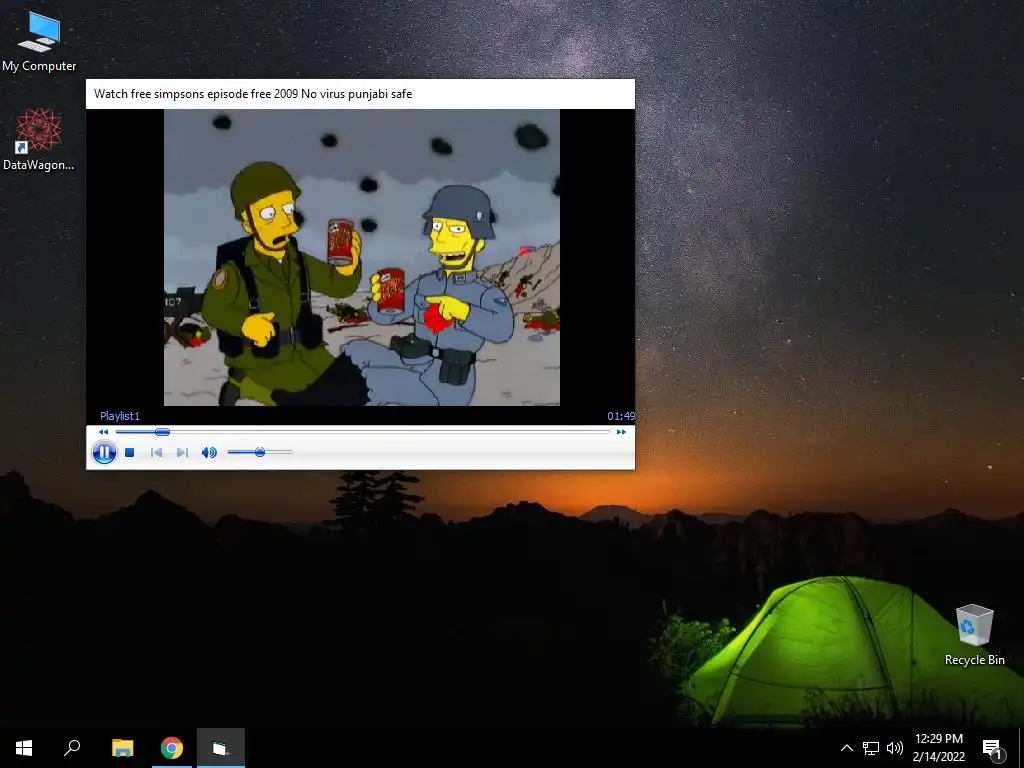Click the seek bar position handle
This screenshot has width=1024, height=768.
point(163,432)
